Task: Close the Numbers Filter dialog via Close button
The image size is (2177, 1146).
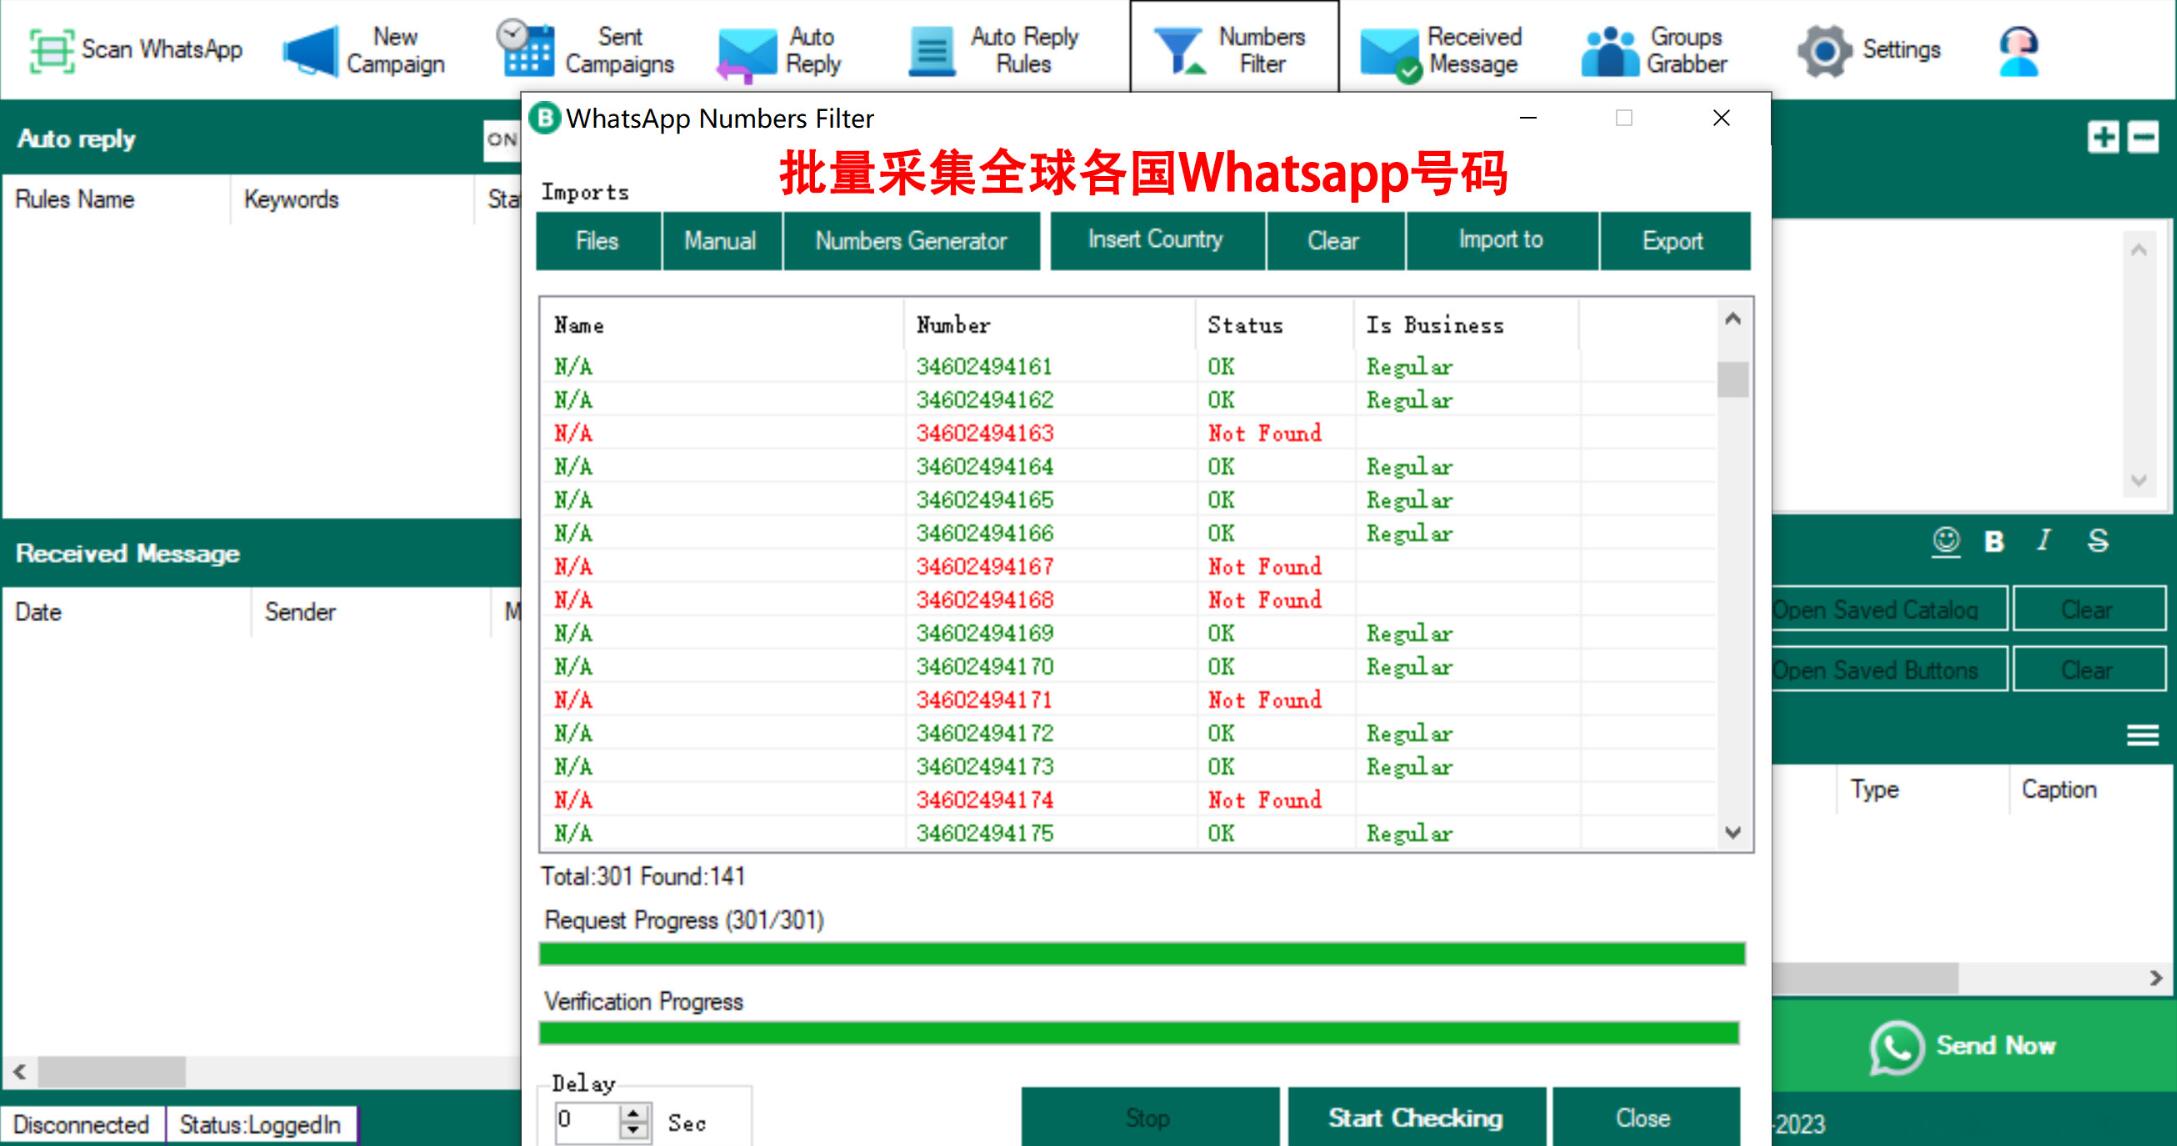Action: pyautogui.click(x=1644, y=1117)
